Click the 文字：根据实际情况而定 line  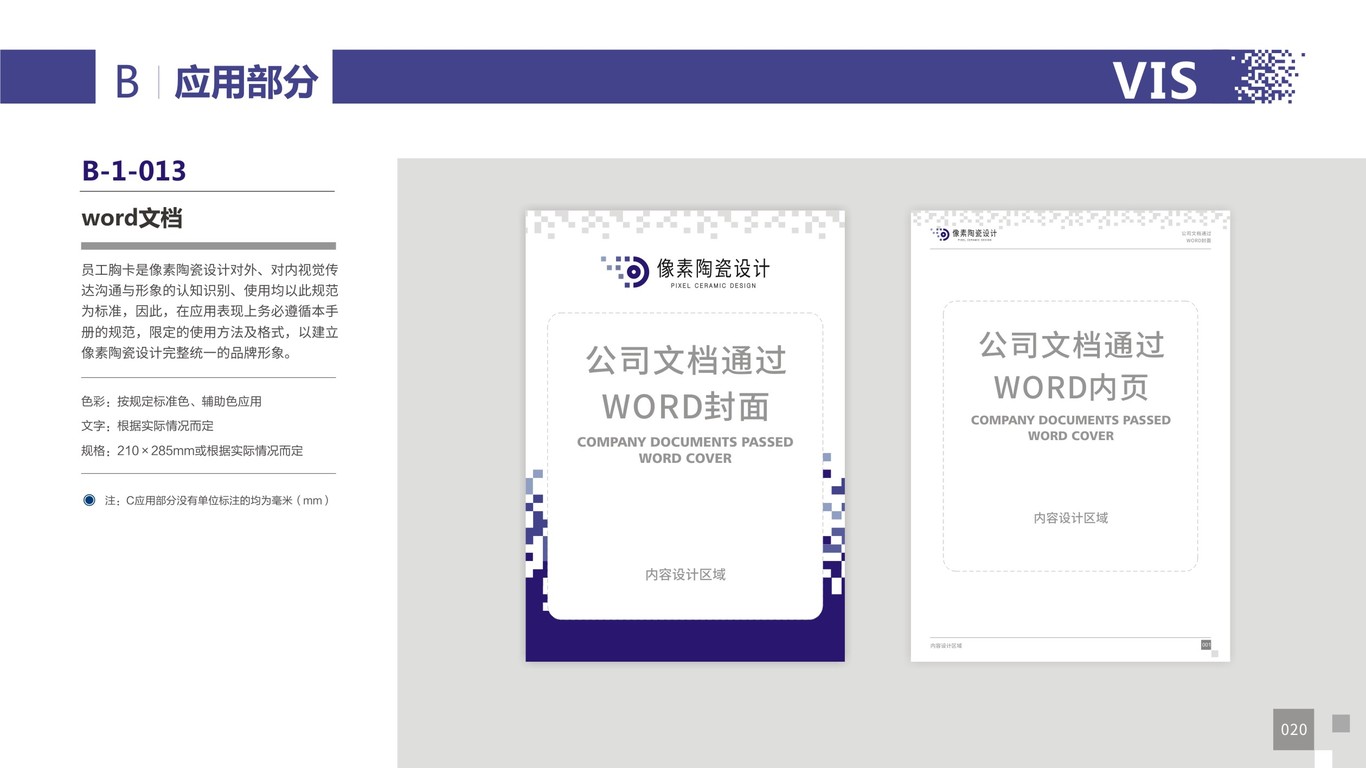(x=147, y=426)
